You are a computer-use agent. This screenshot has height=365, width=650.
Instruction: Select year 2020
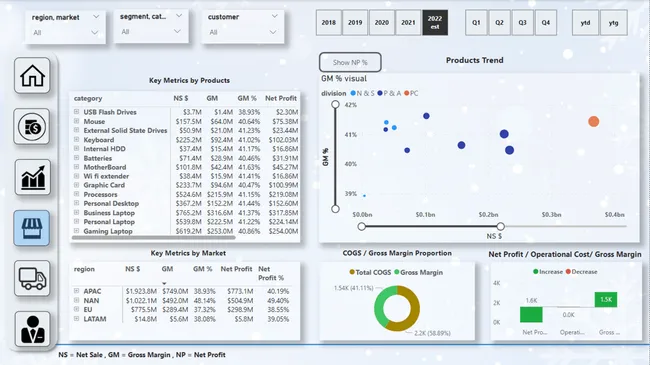[x=382, y=22]
